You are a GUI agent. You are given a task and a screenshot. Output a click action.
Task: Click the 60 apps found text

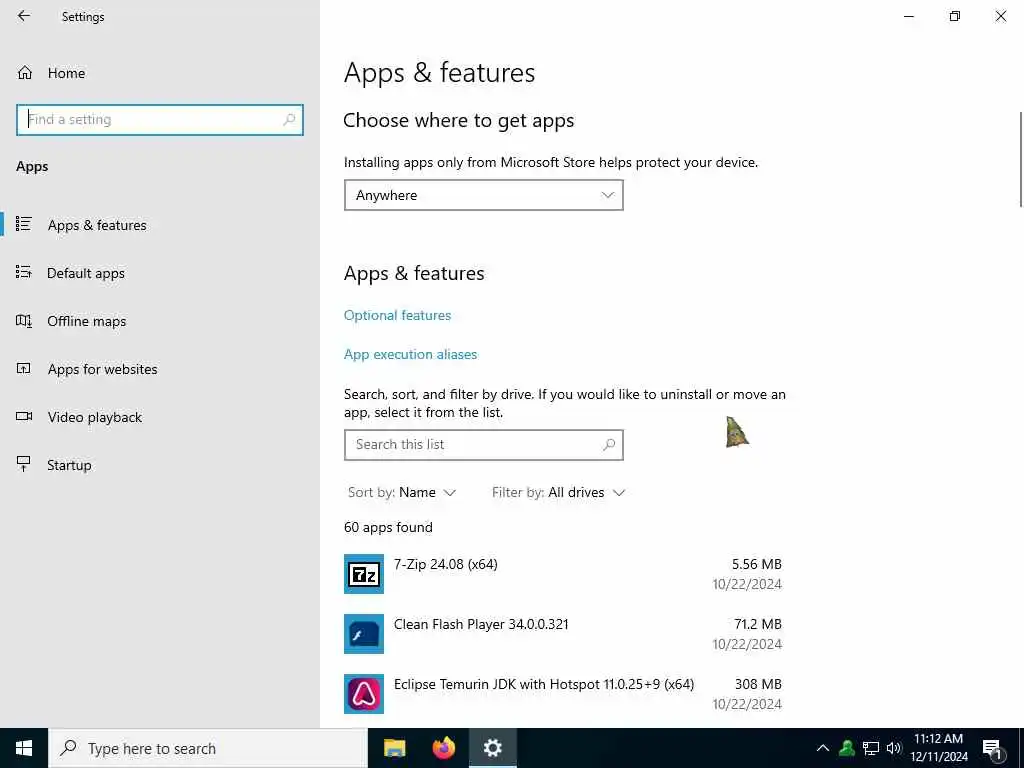(x=388, y=528)
